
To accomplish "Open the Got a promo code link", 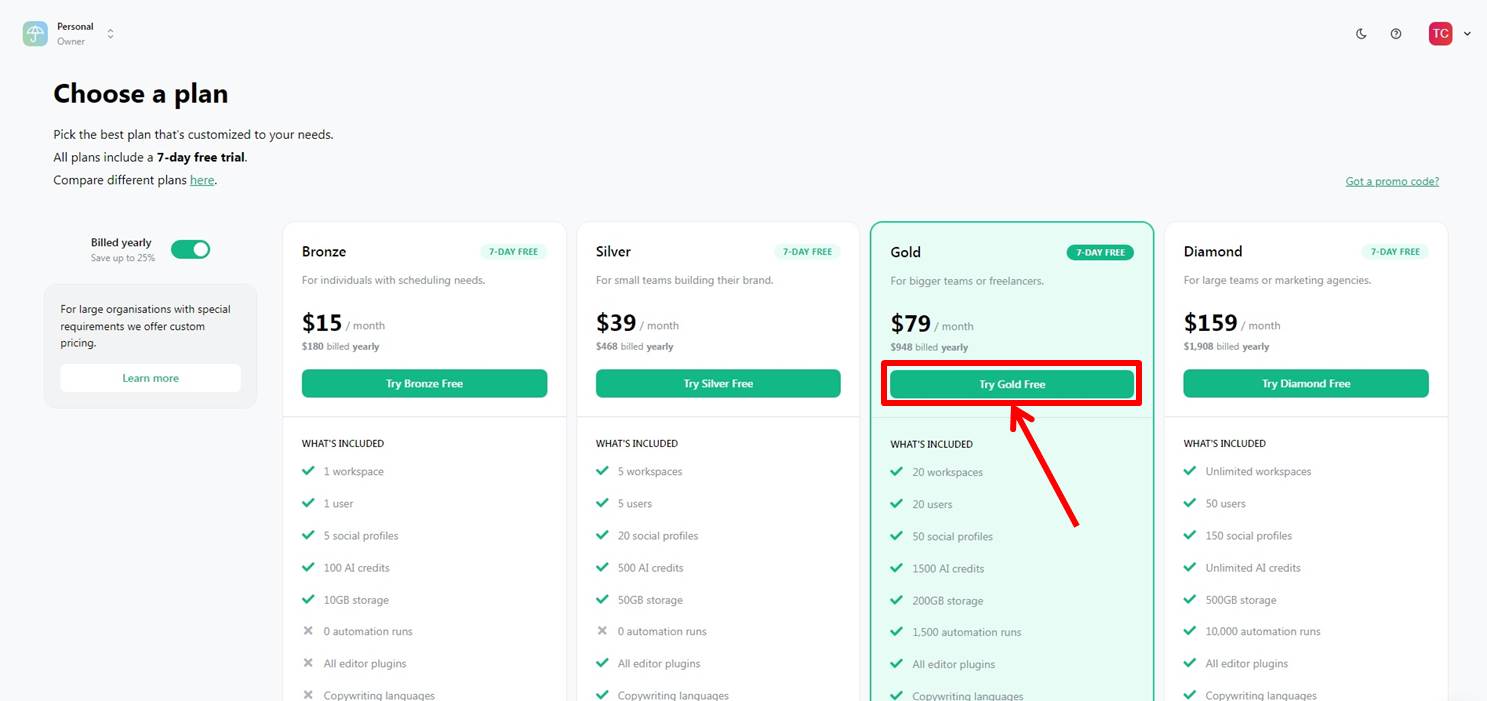I will coord(1392,181).
